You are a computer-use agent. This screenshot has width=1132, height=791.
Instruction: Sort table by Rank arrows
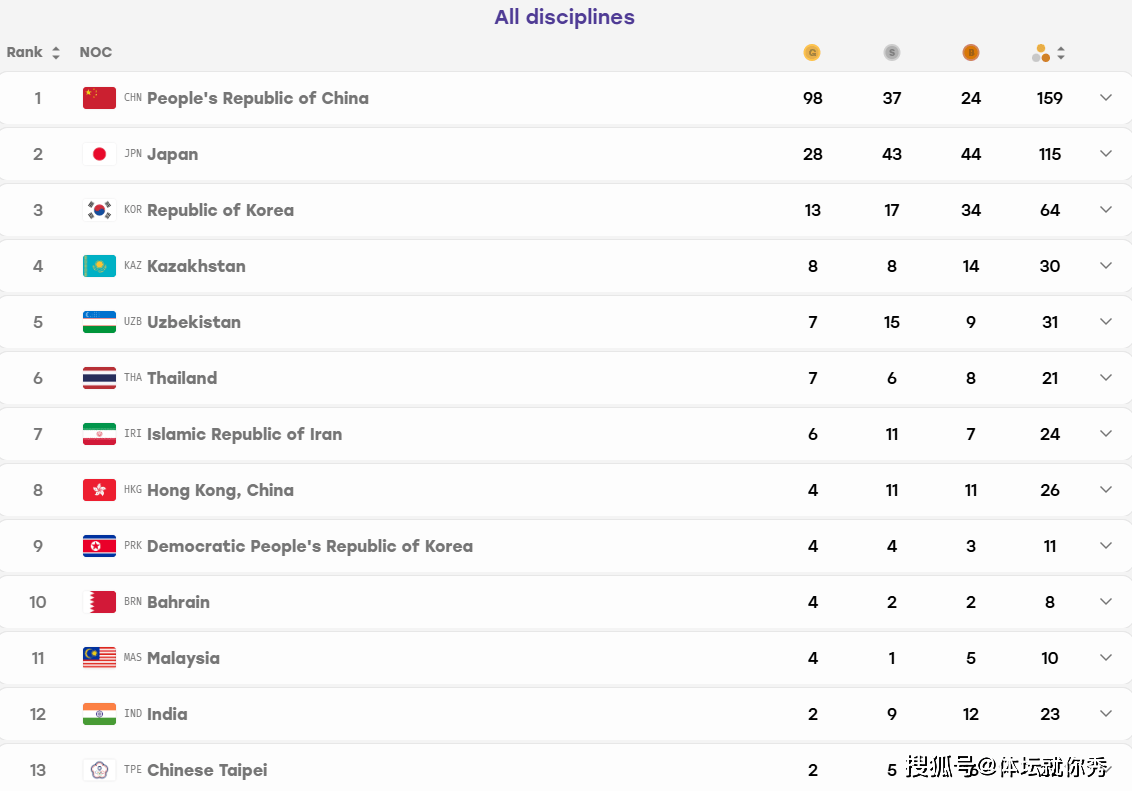coord(56,53)
